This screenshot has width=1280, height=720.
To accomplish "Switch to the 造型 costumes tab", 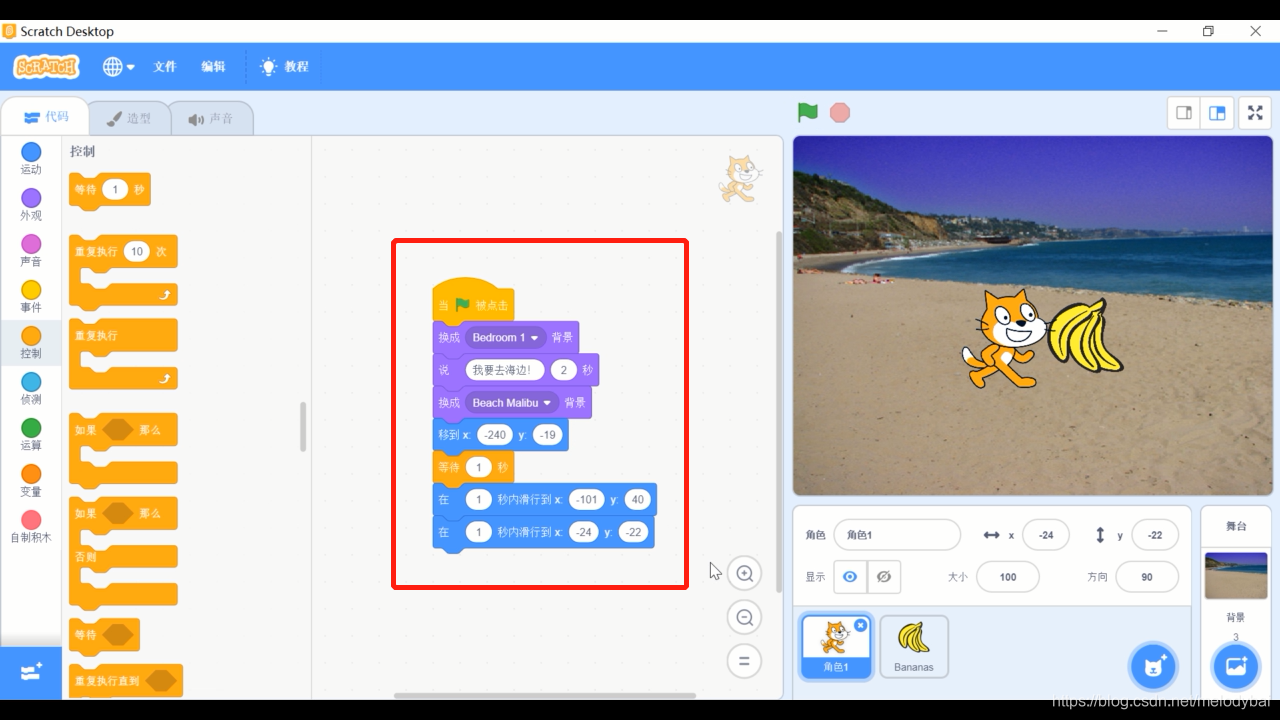I will click(x=129, y=118).
